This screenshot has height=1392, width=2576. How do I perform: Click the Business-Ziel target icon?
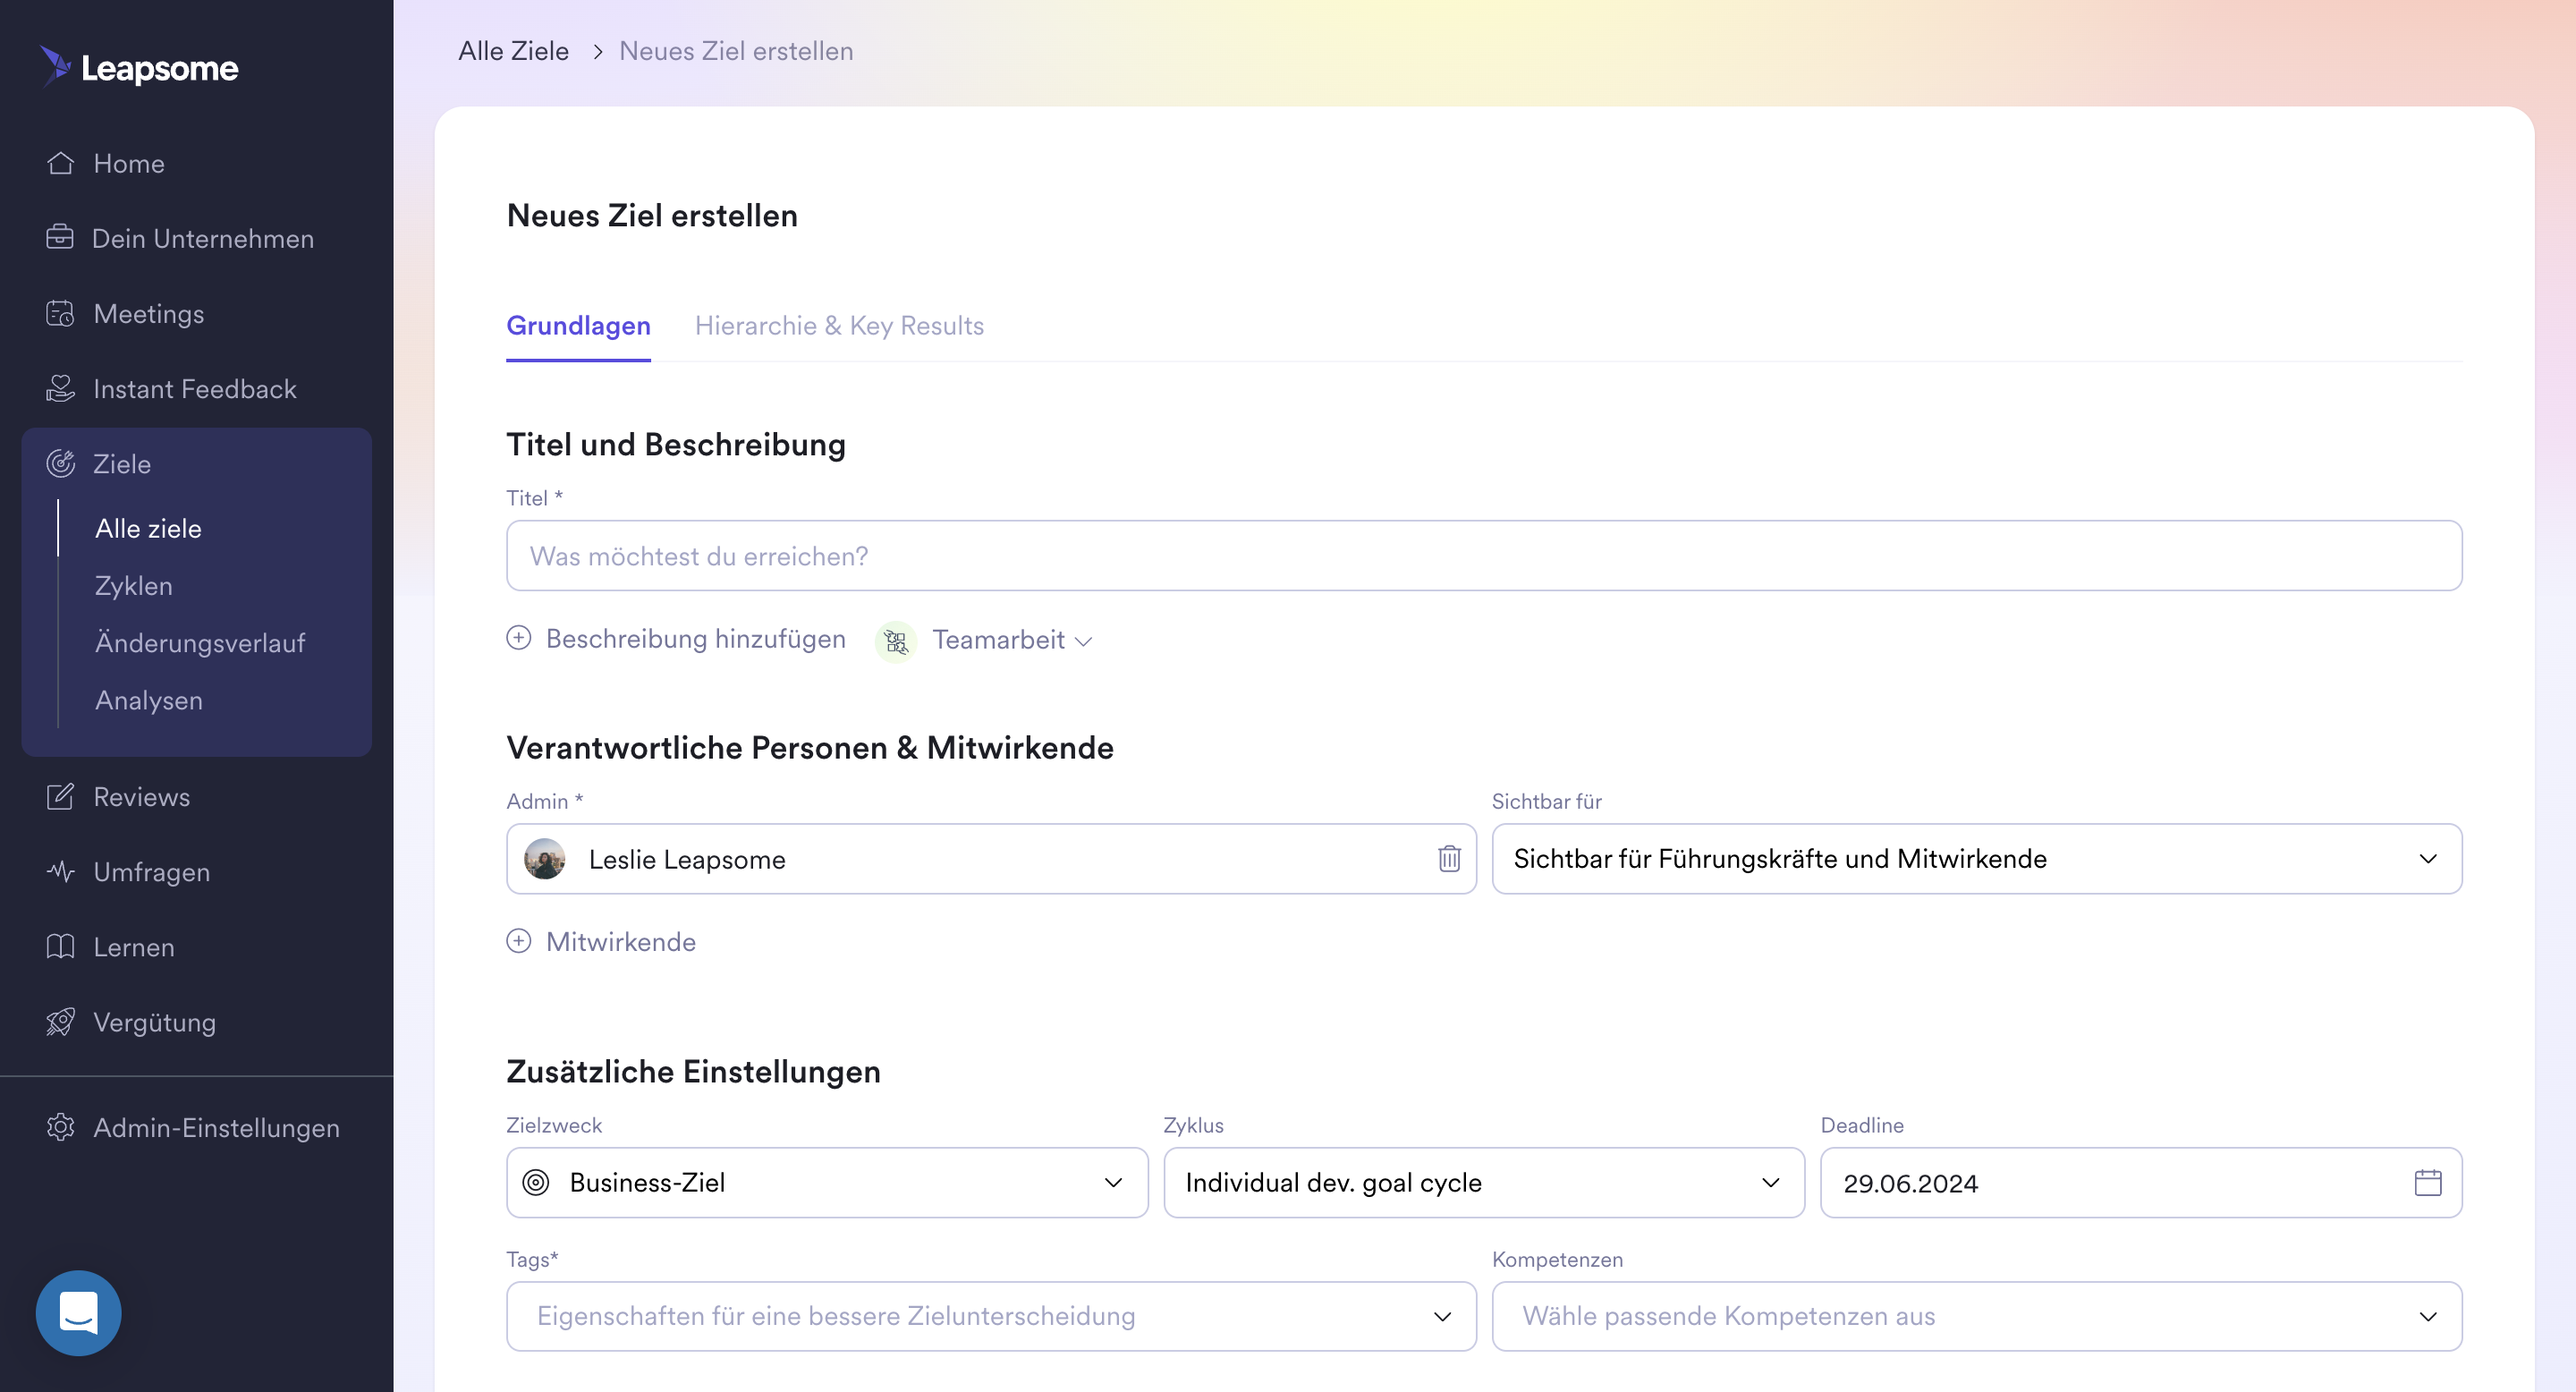click(536, 1182)
